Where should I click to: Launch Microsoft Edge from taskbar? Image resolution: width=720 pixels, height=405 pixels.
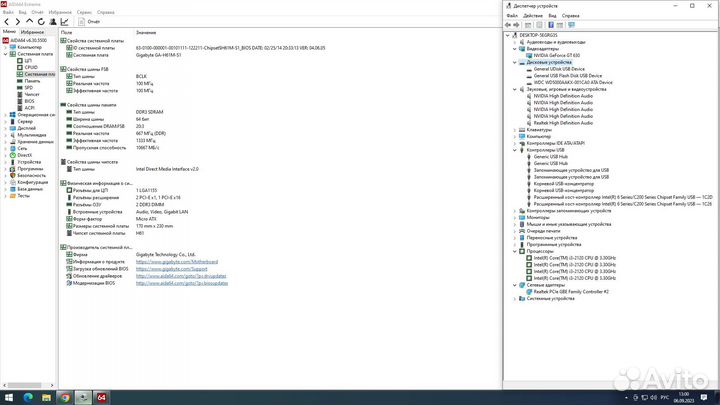click(28, 397)
